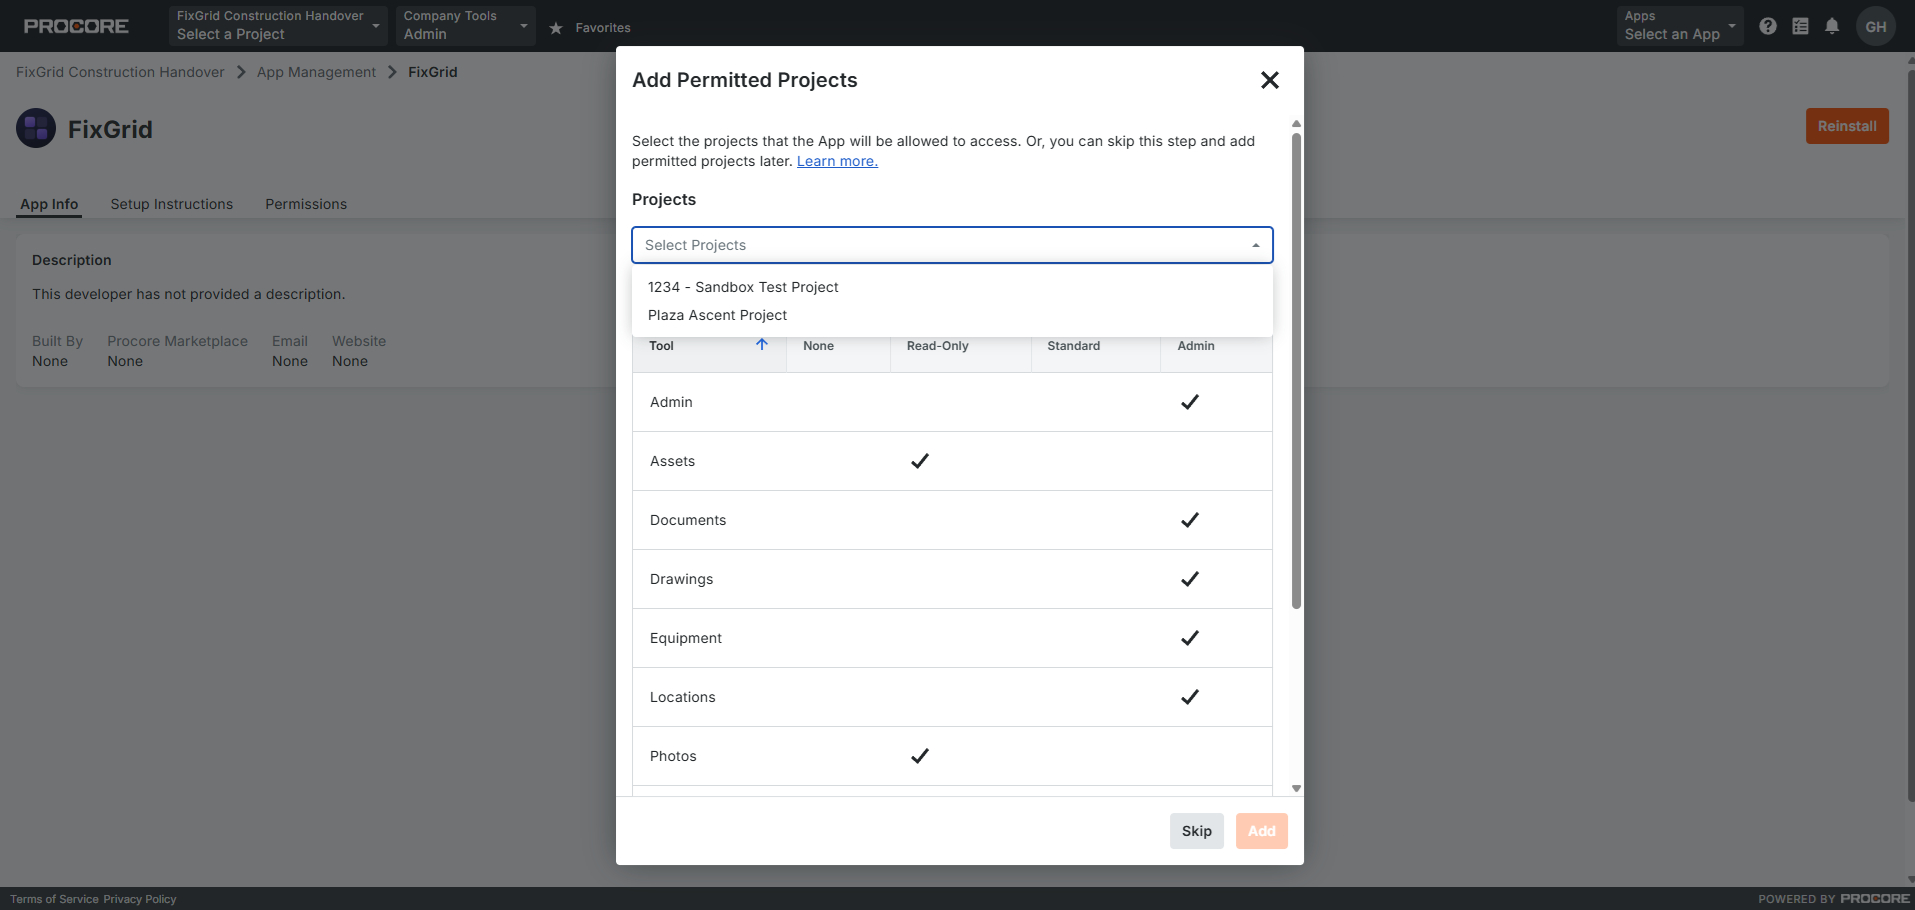Click the Photos tool row label
The width and height of the screenshot is (1915, 910).
click(x=673, y=756)
